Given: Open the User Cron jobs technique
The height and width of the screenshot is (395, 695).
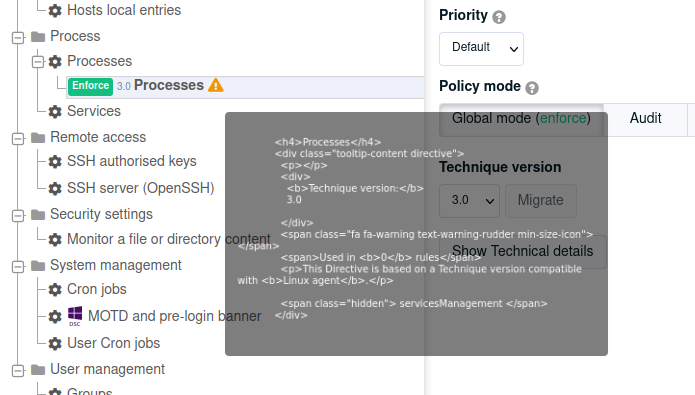Looking at the screenshot, I should [113, 343].
